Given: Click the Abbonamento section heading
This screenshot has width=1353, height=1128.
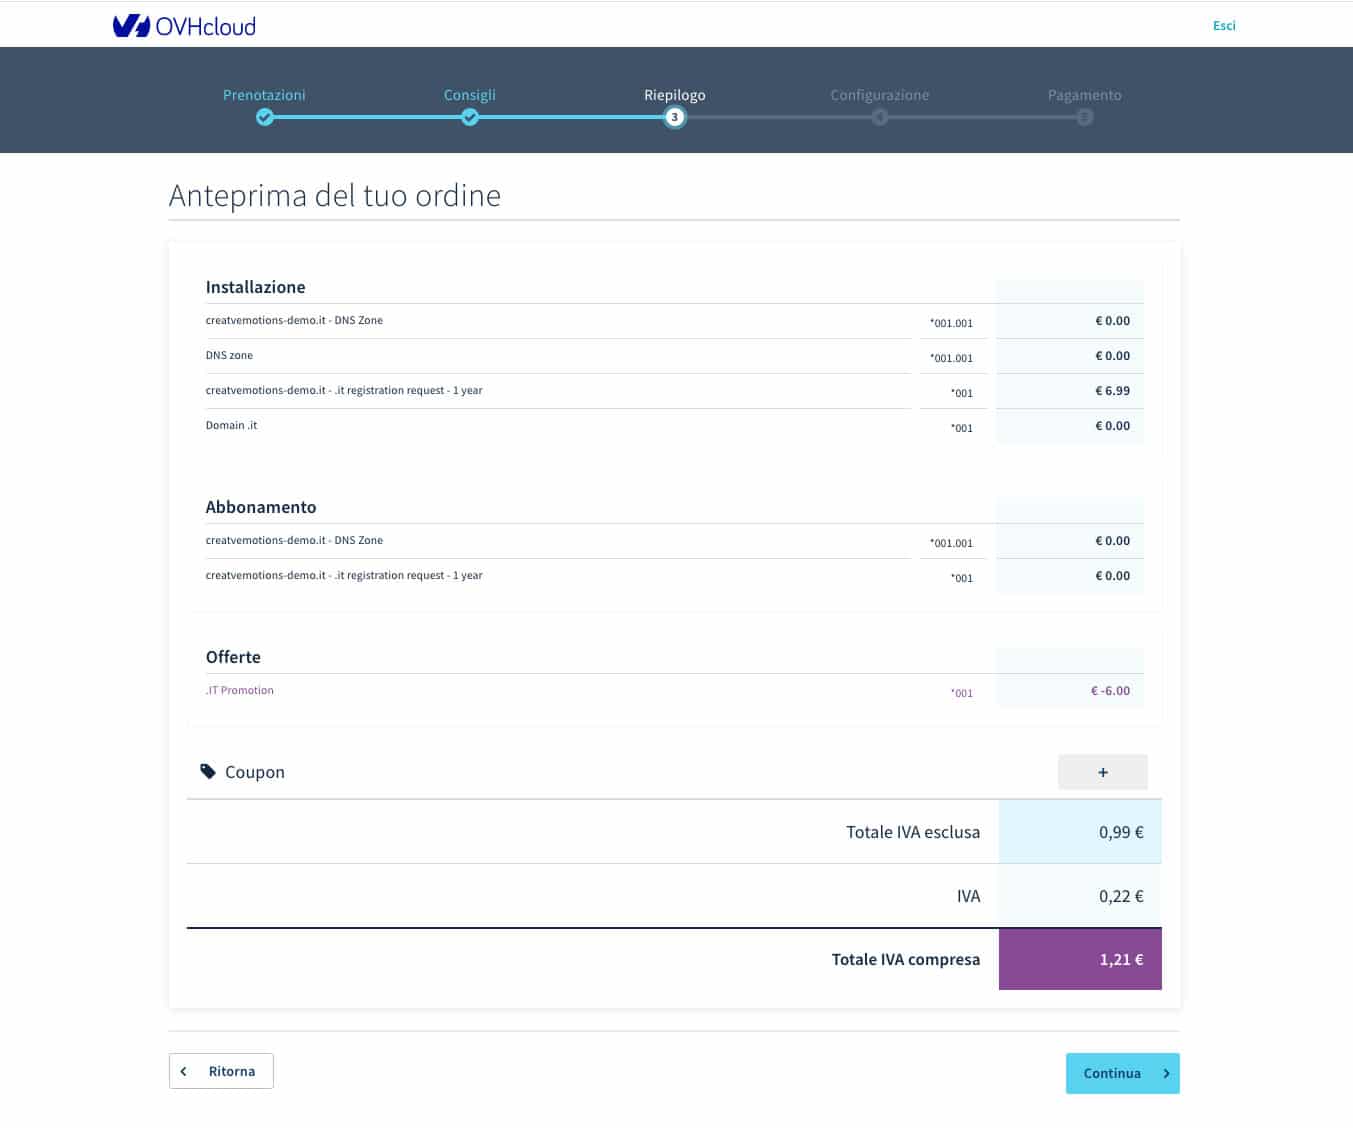Looking at the screenshot, I should [261, 507].
